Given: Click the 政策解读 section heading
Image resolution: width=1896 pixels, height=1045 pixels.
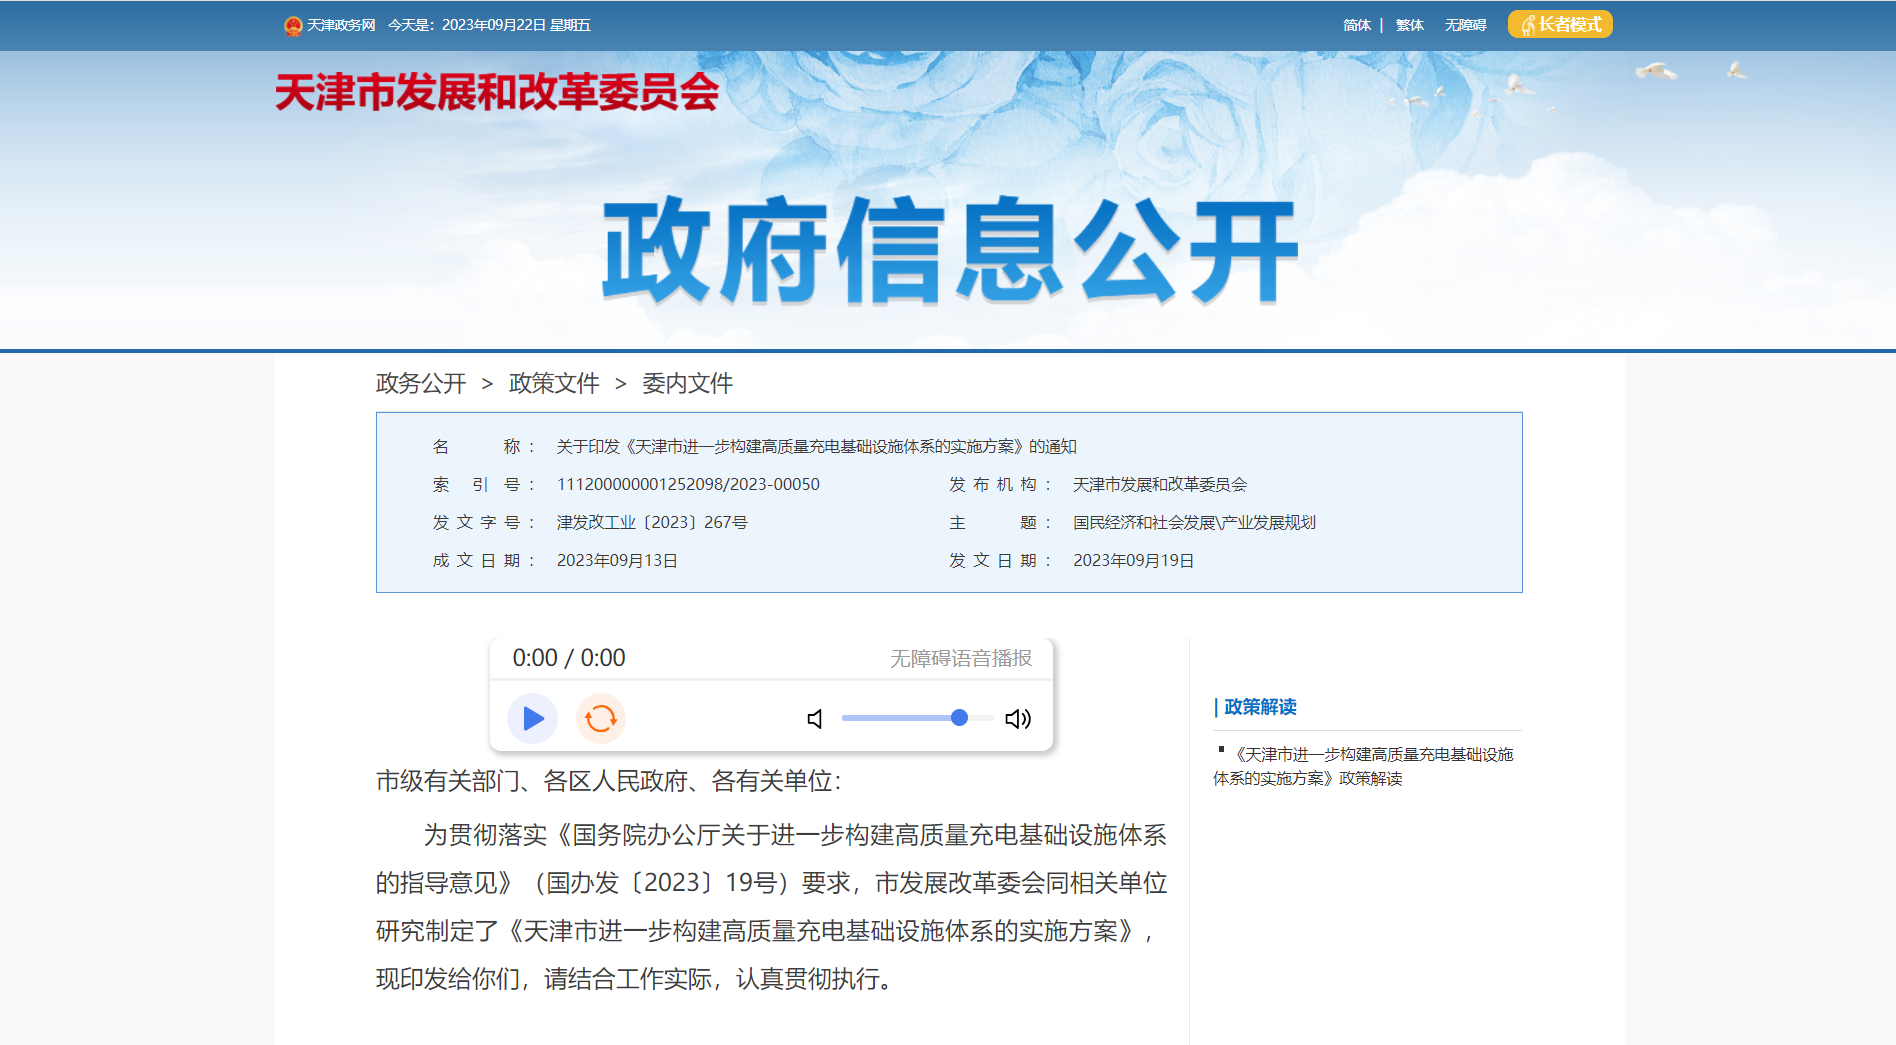Looking at the screenshot, I should click(x=1260, y=707).
